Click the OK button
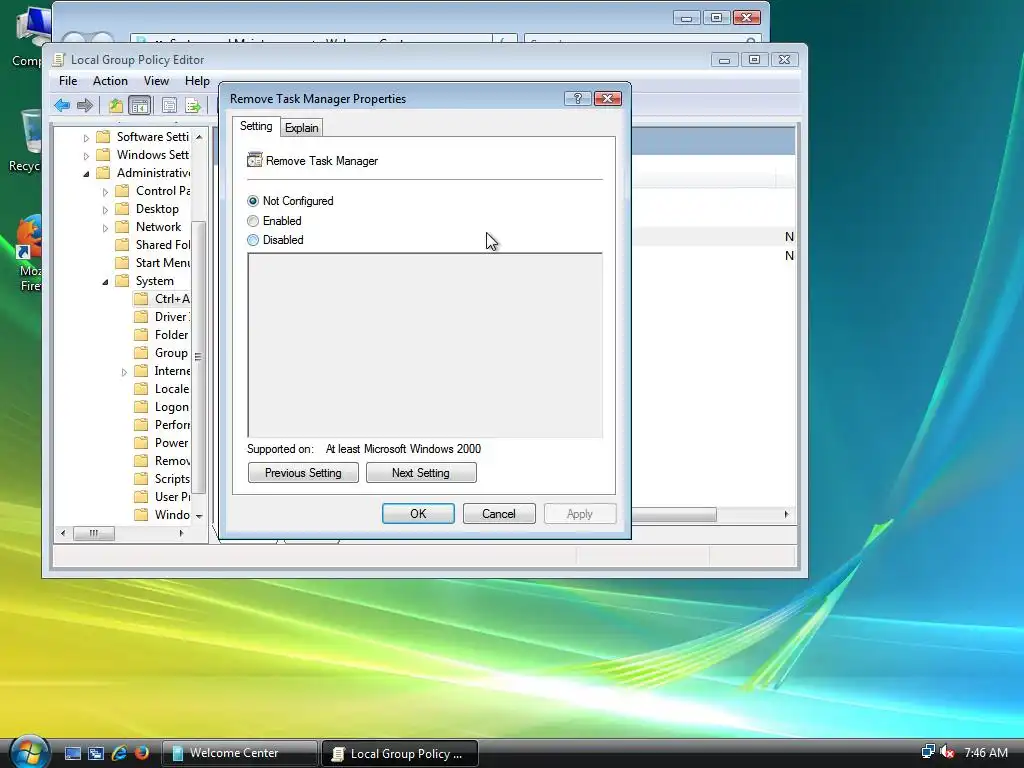Viewport: 1024px width, 768px height. [x=418, y=514]
